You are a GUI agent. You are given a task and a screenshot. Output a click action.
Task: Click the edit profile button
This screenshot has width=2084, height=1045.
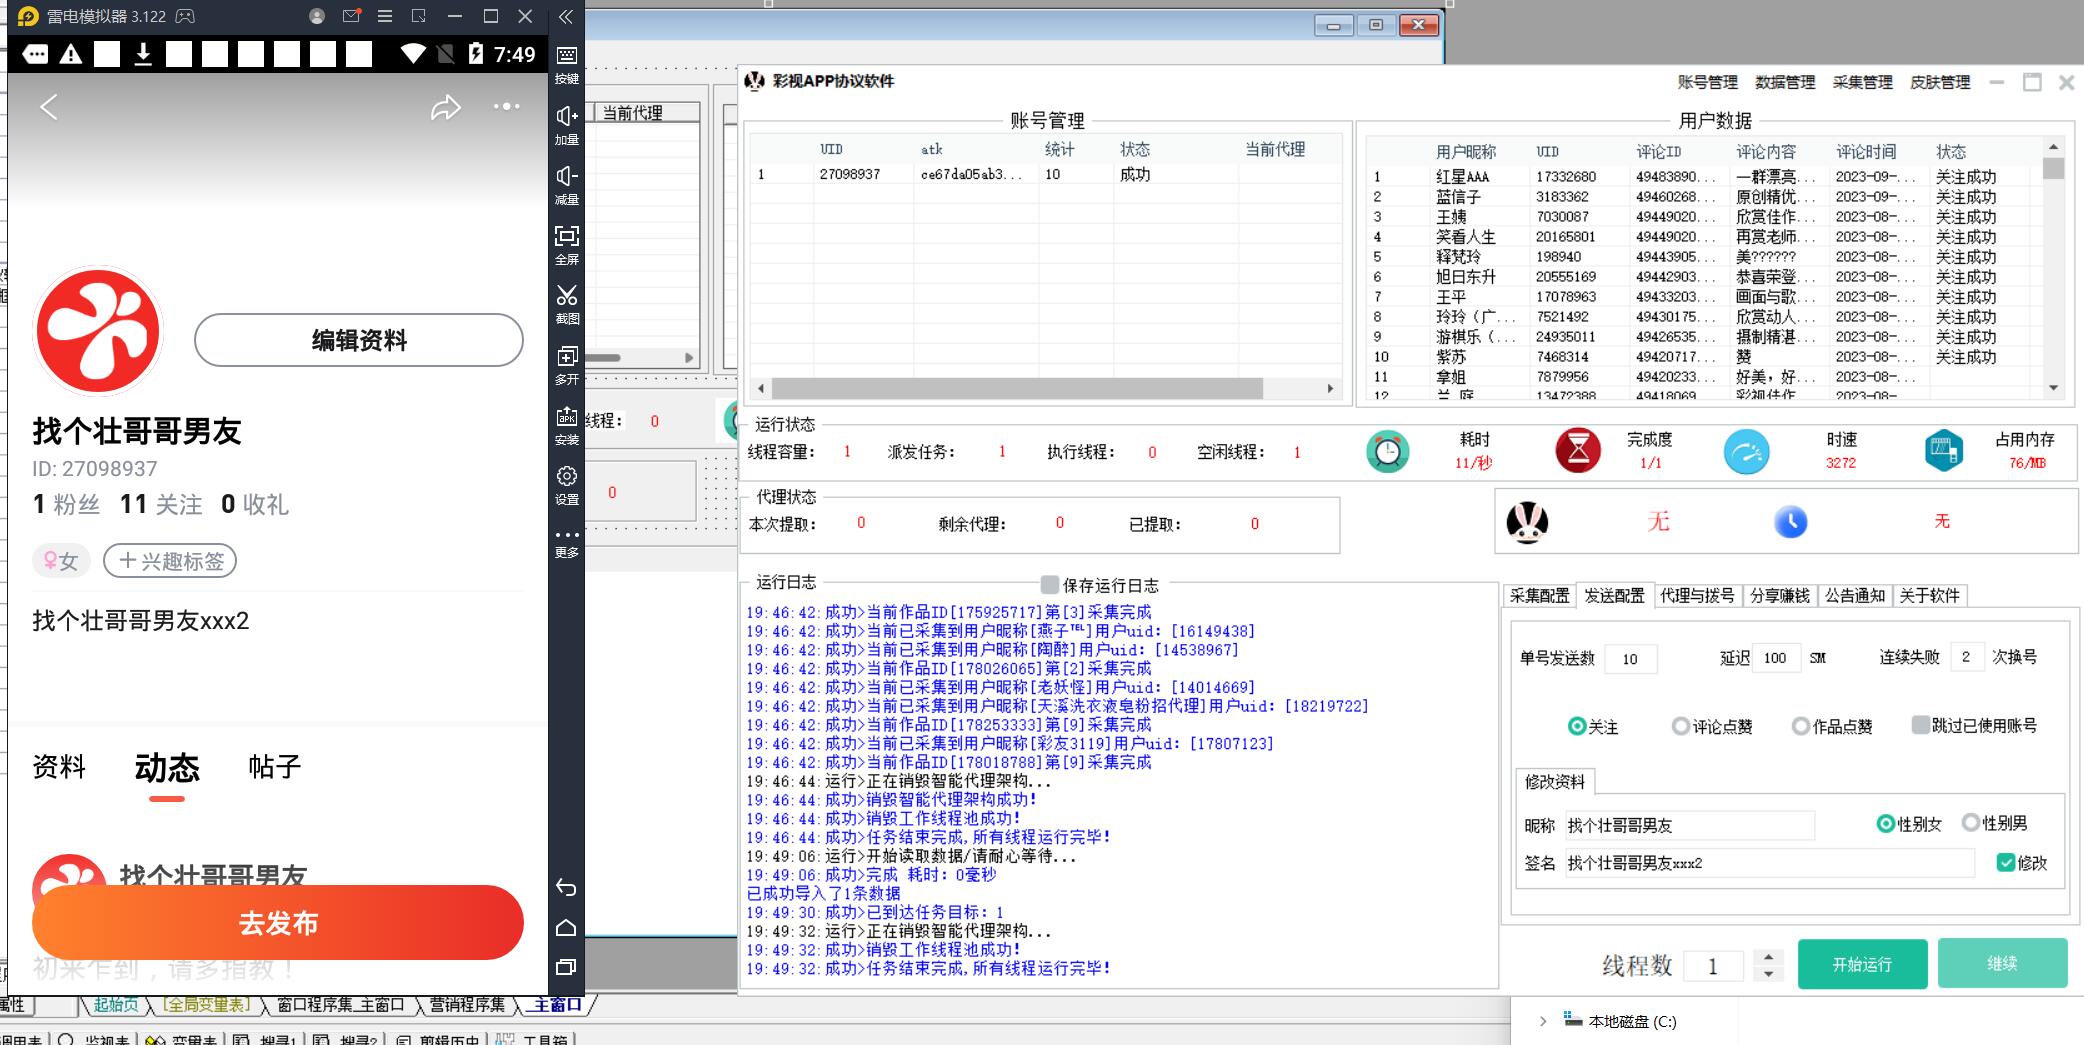click(359, 340)
